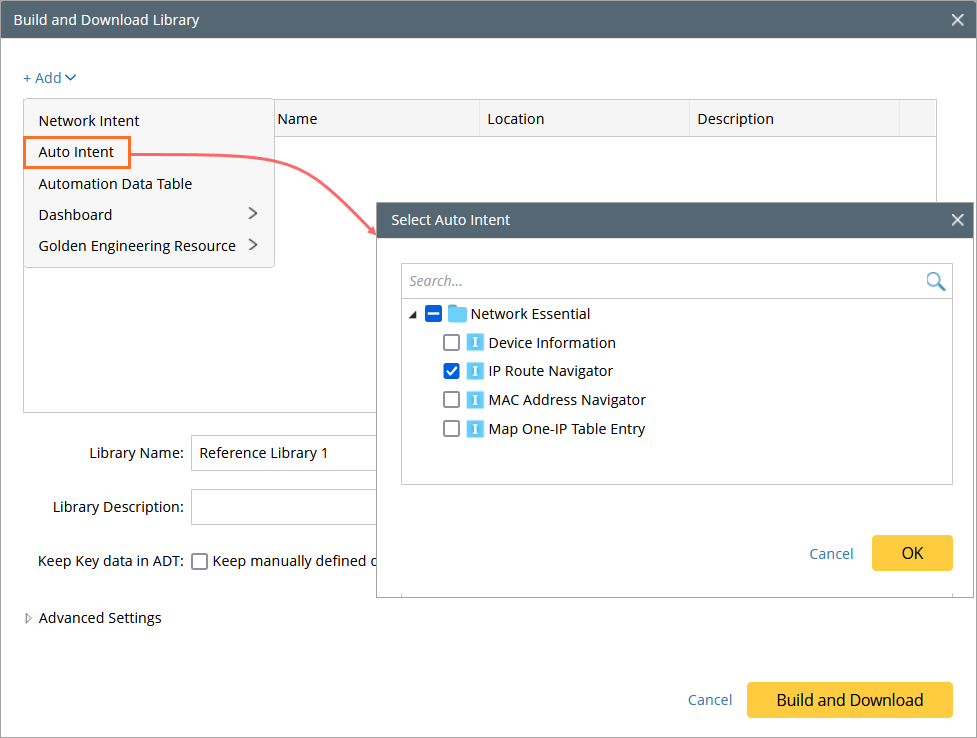Click the MAC Address Navigator intent icon
This screenshot has width=977, height=738.
click(475, 400)
